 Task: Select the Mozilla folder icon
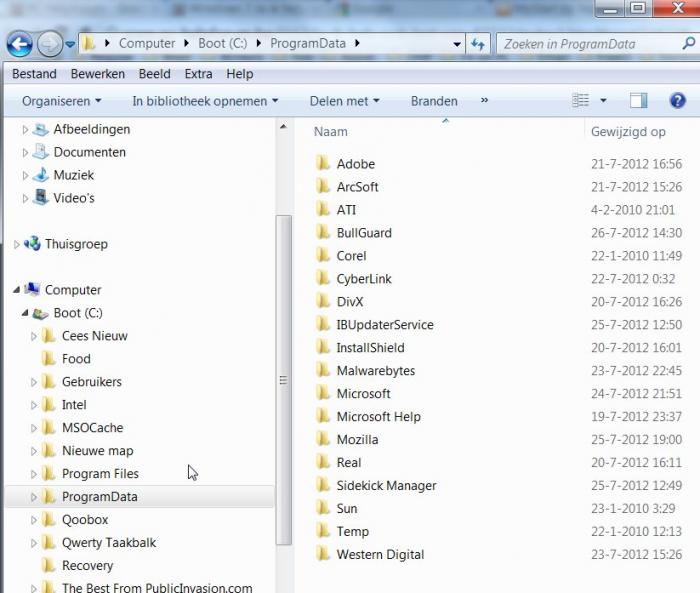pos(323,438)
